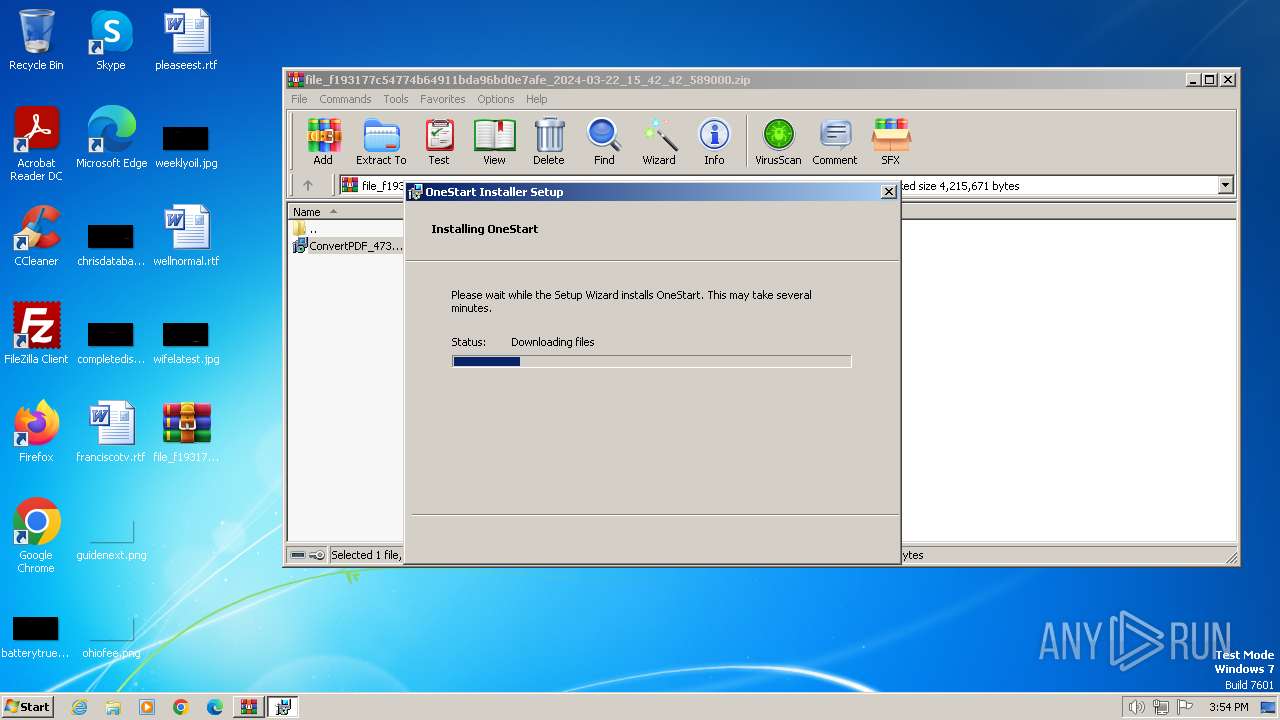Select the View toolbar icon
This screenshot has height=720, width=1280.
494,141
